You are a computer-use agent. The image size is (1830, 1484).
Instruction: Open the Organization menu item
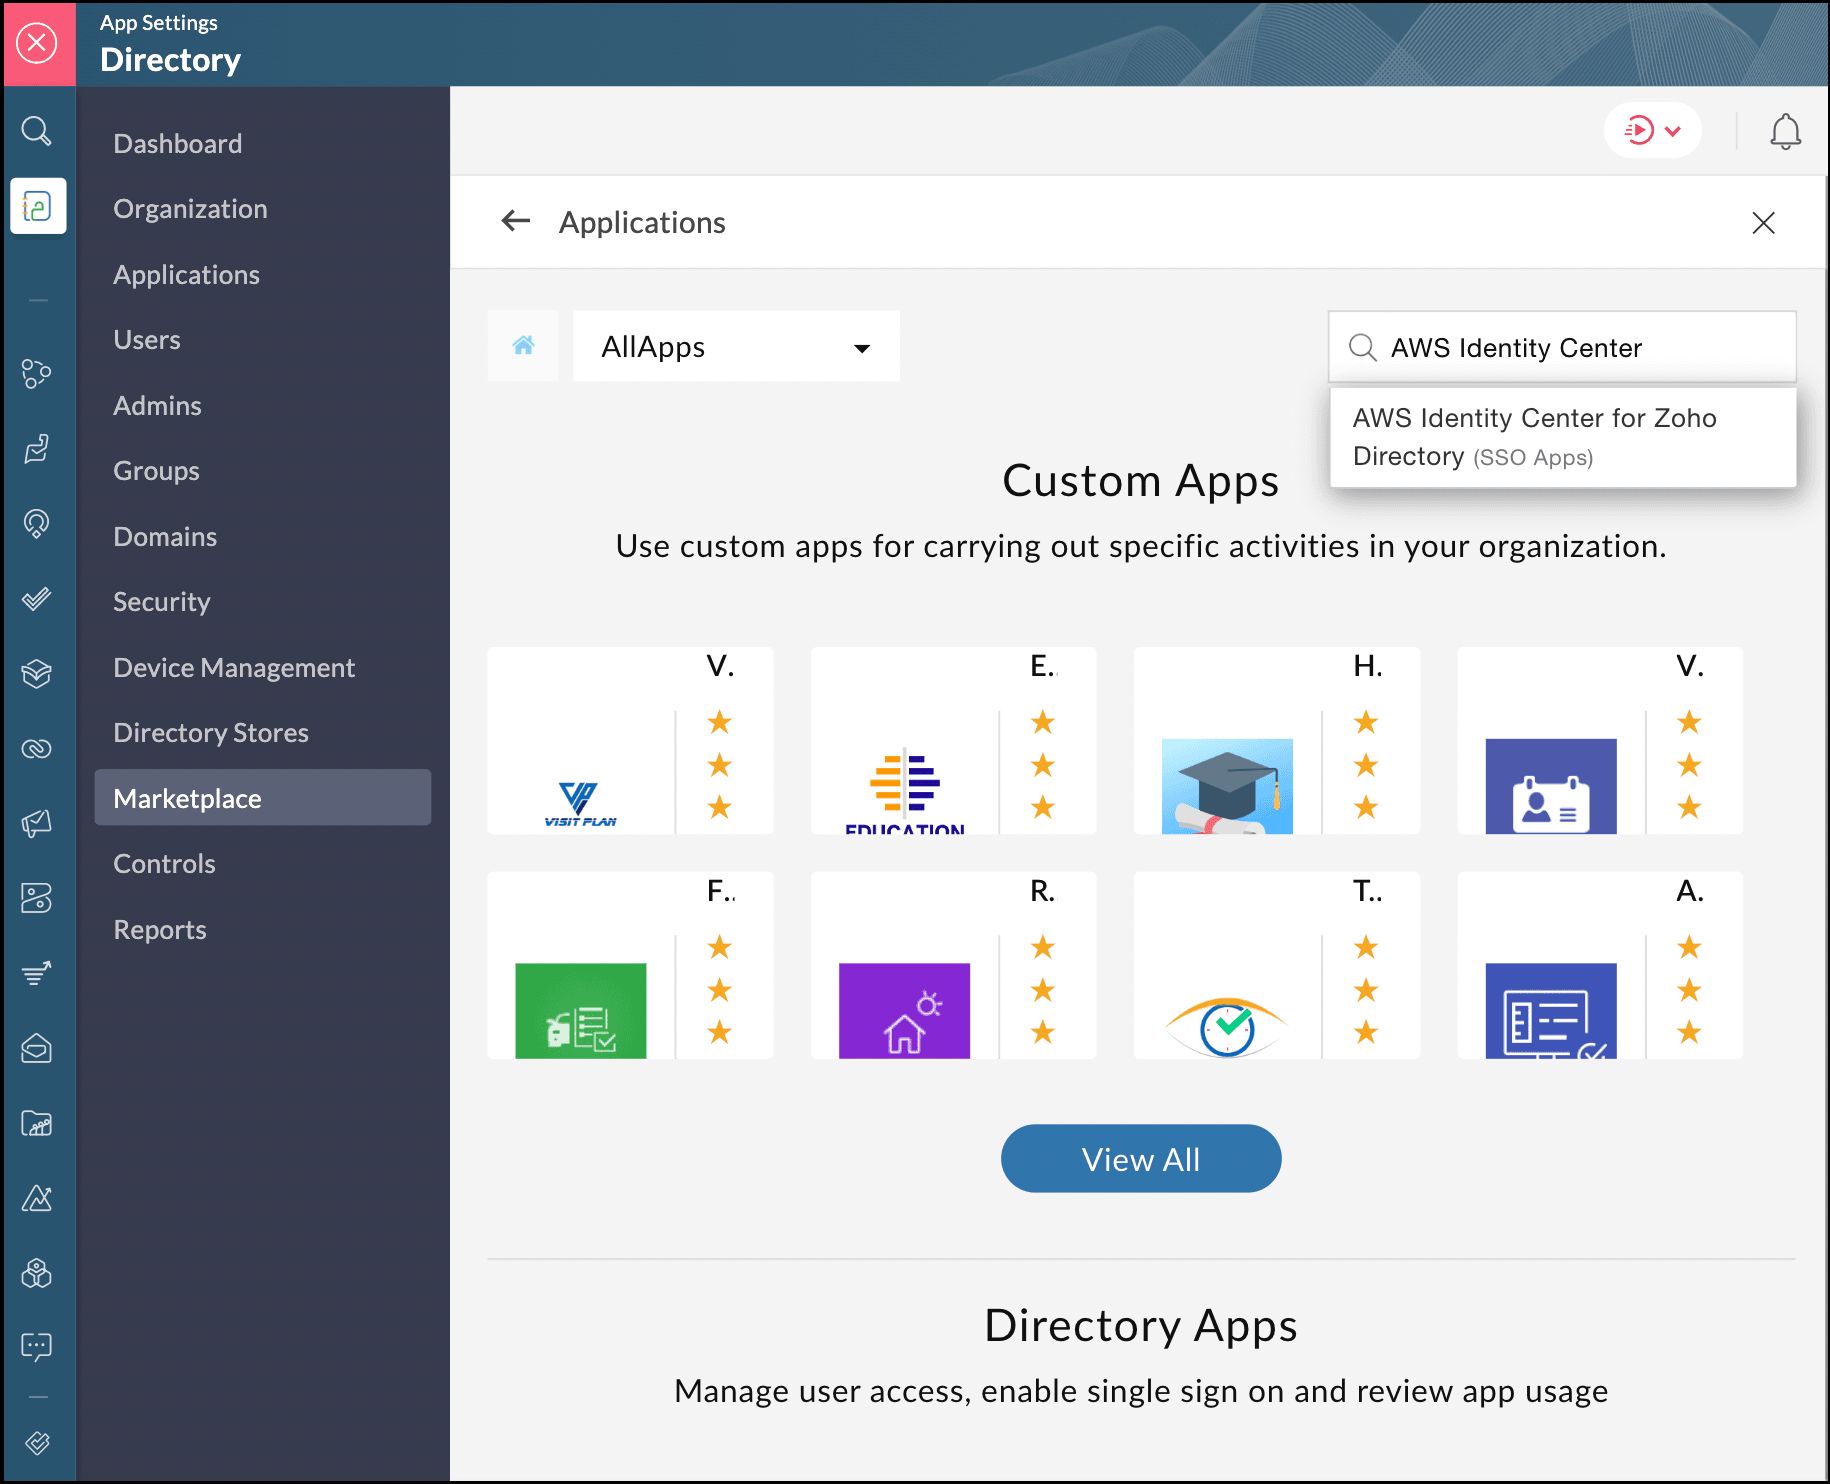click(190, 209)
